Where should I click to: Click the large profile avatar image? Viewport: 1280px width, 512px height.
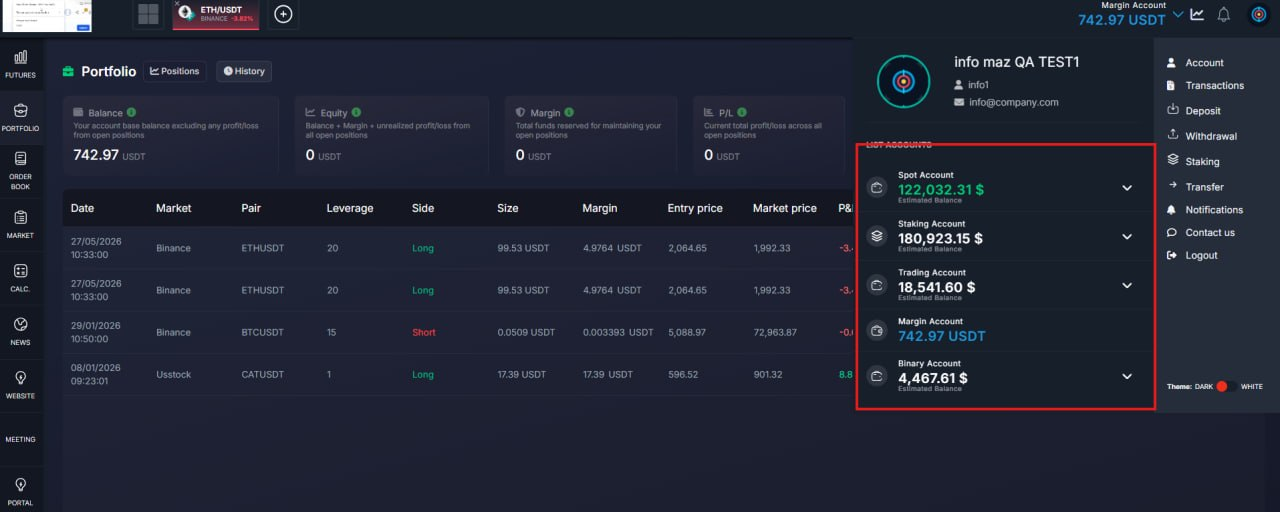point(903,81)
